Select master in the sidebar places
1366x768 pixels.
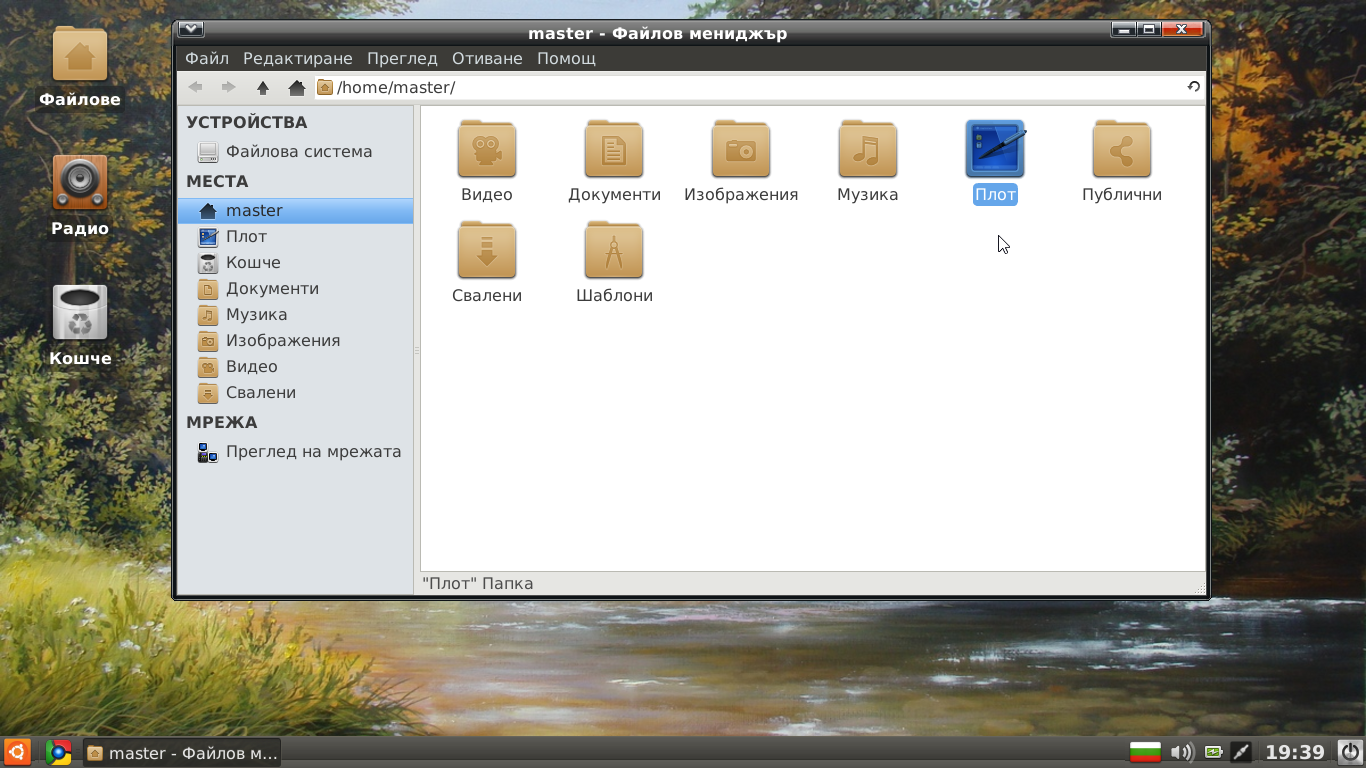coord(295,211)
